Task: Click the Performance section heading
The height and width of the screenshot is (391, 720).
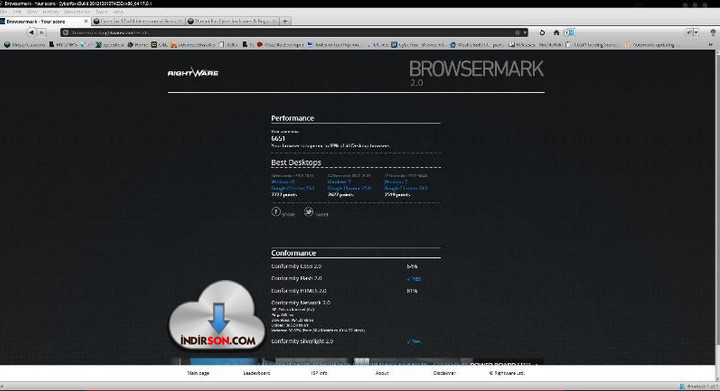Action: (292, 118)
